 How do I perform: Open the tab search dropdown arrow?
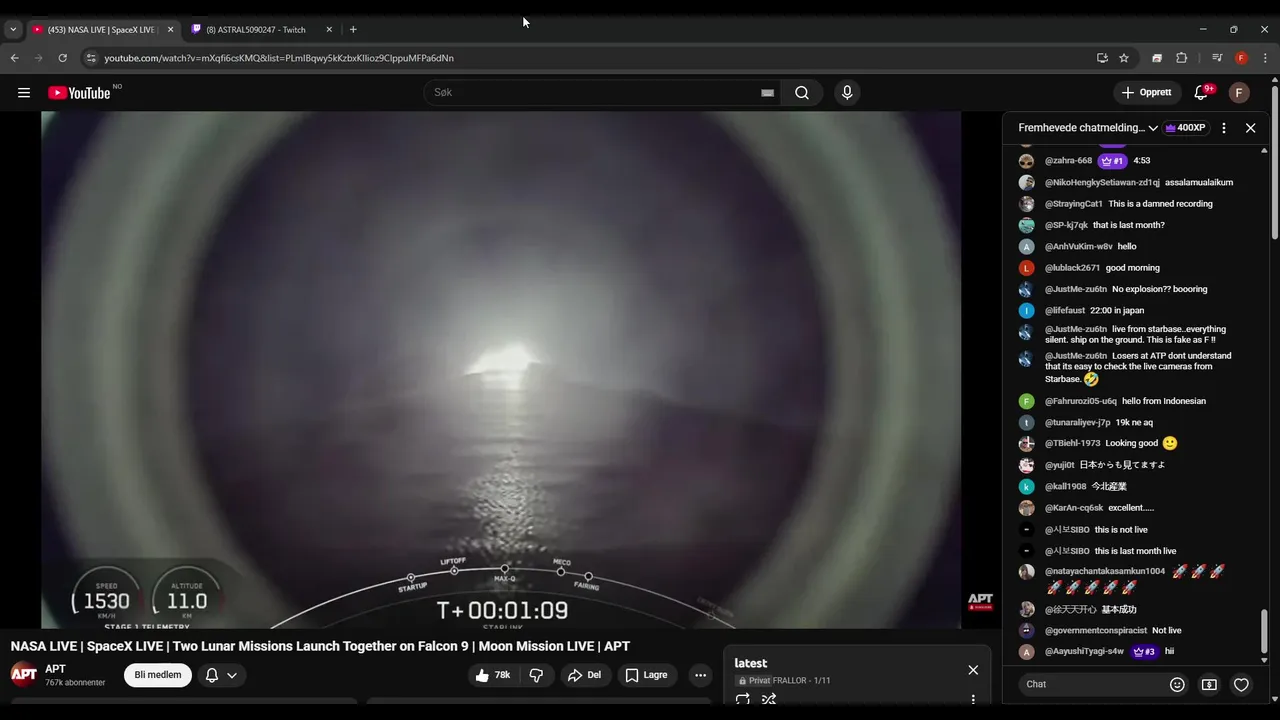click(x=13, y=30)
